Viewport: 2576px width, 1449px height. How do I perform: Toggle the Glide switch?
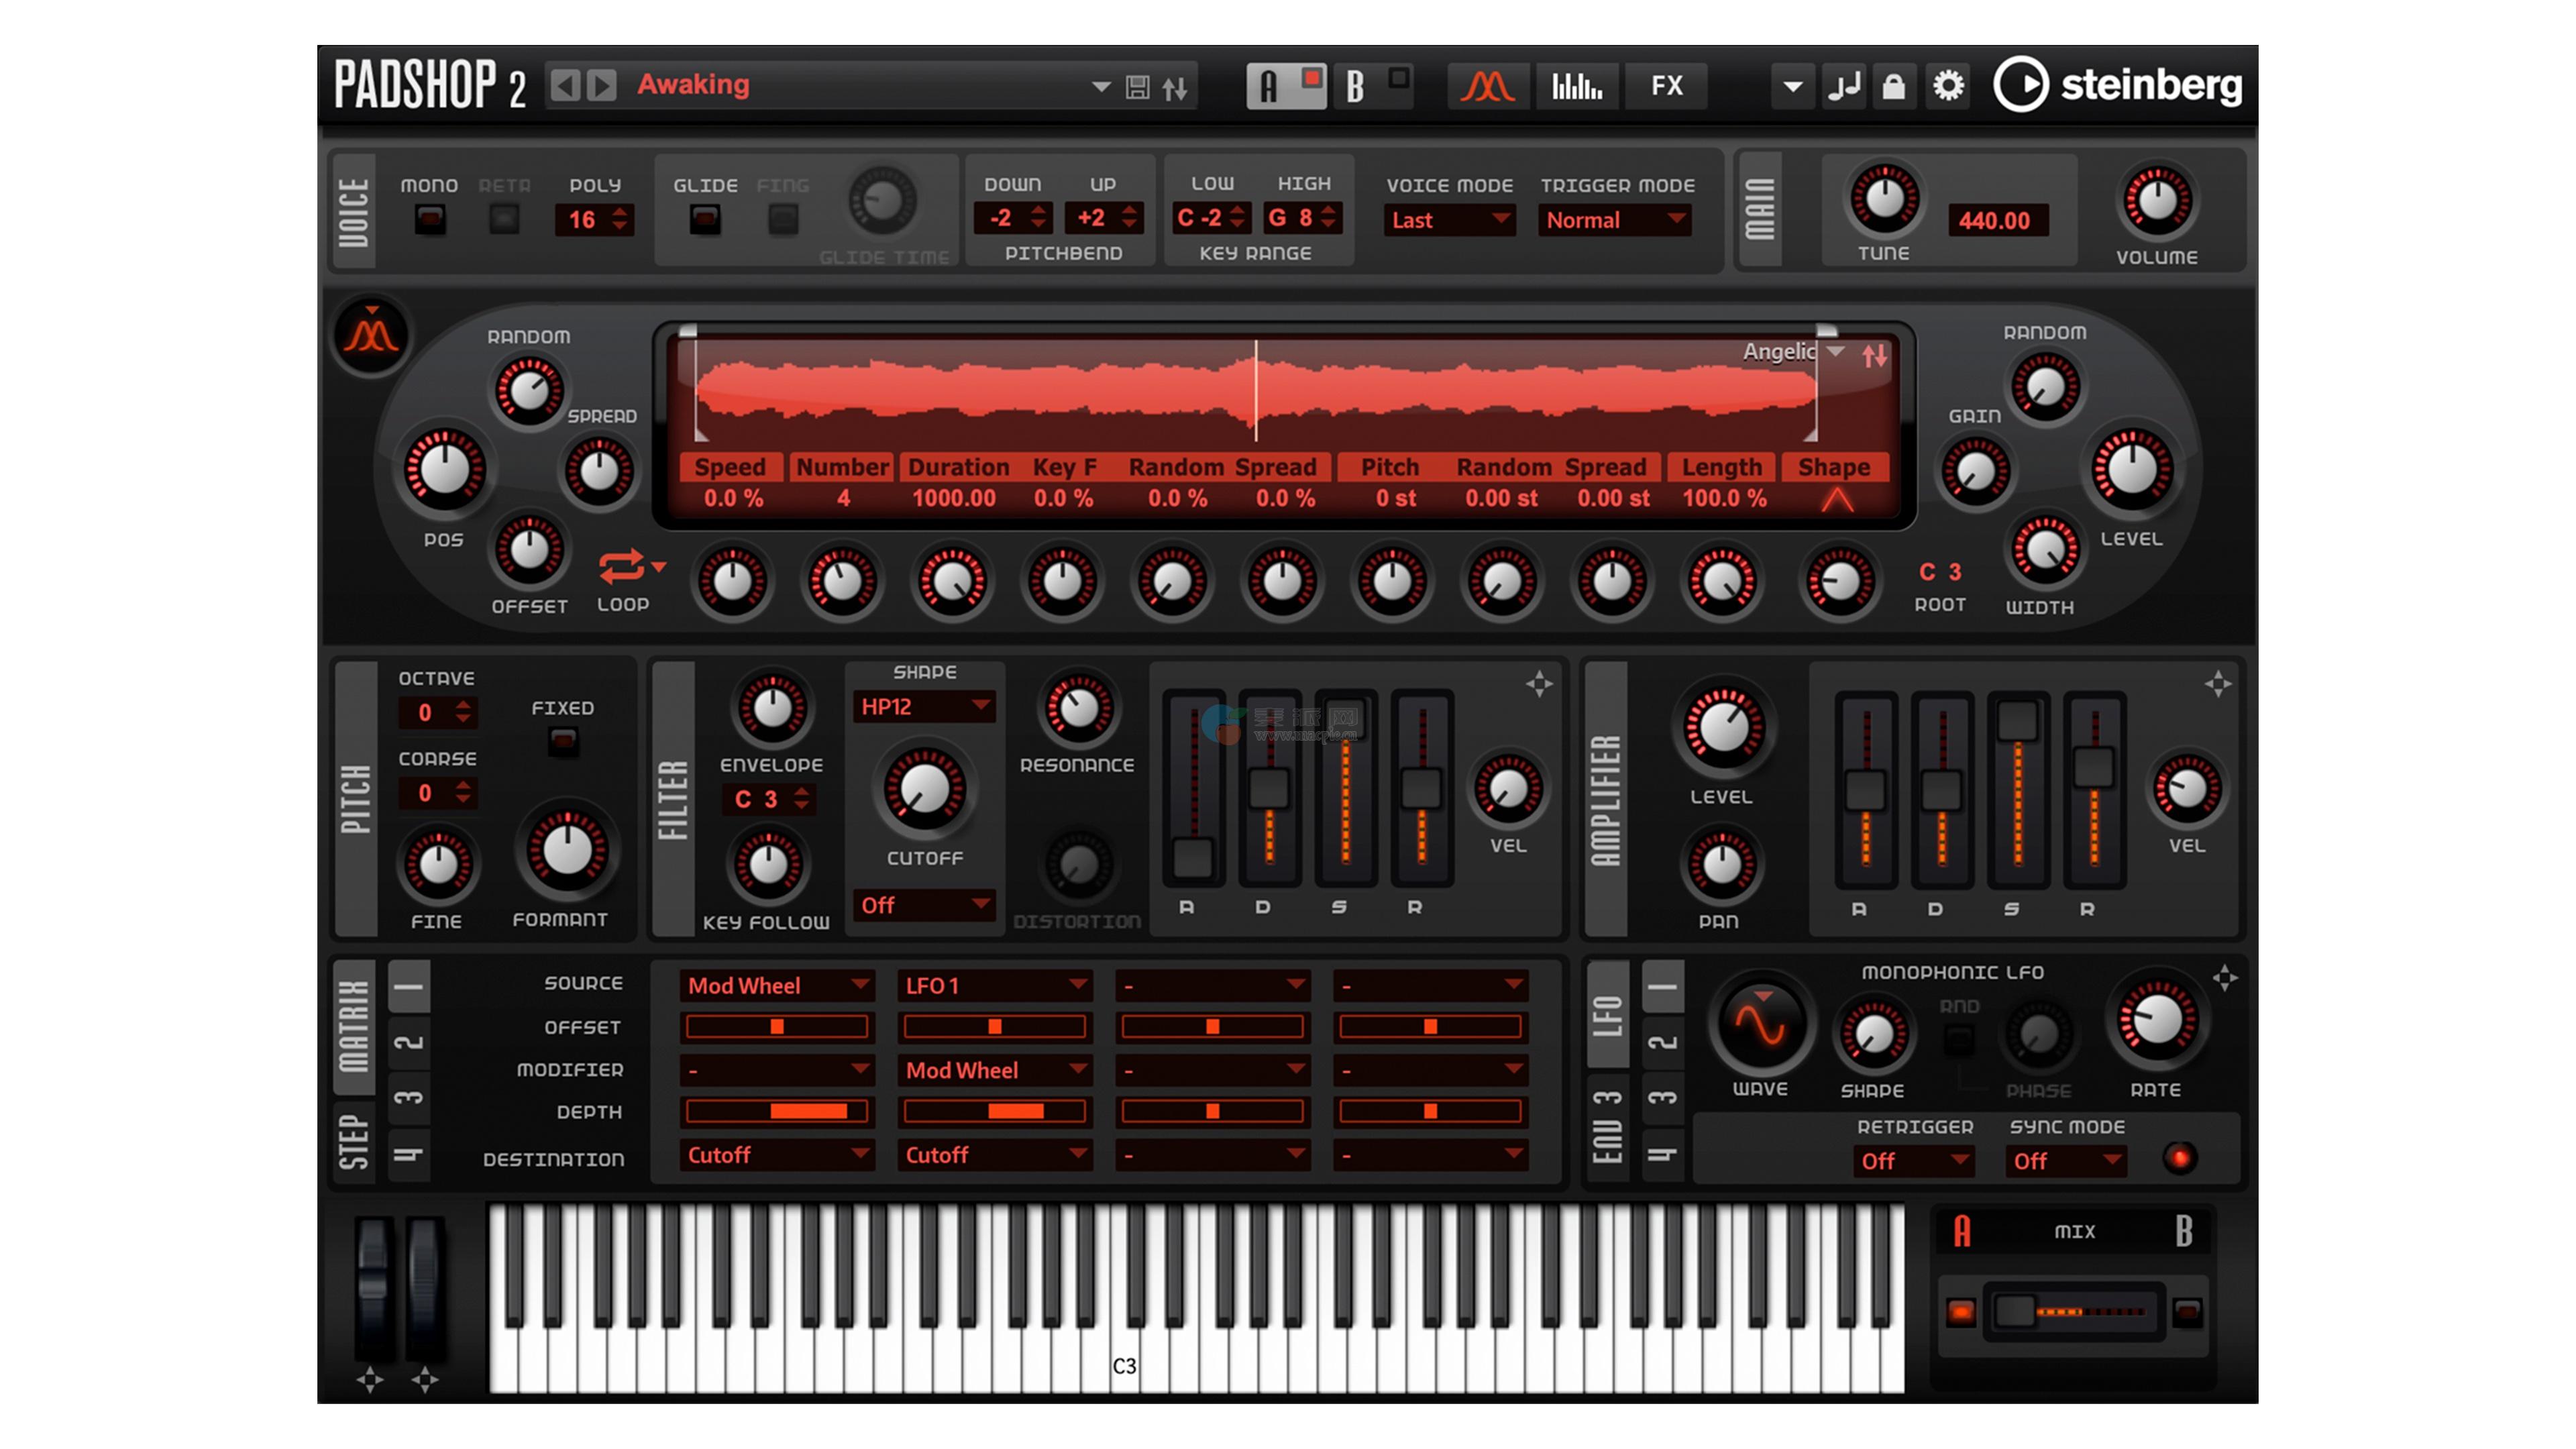pos(705,218)
